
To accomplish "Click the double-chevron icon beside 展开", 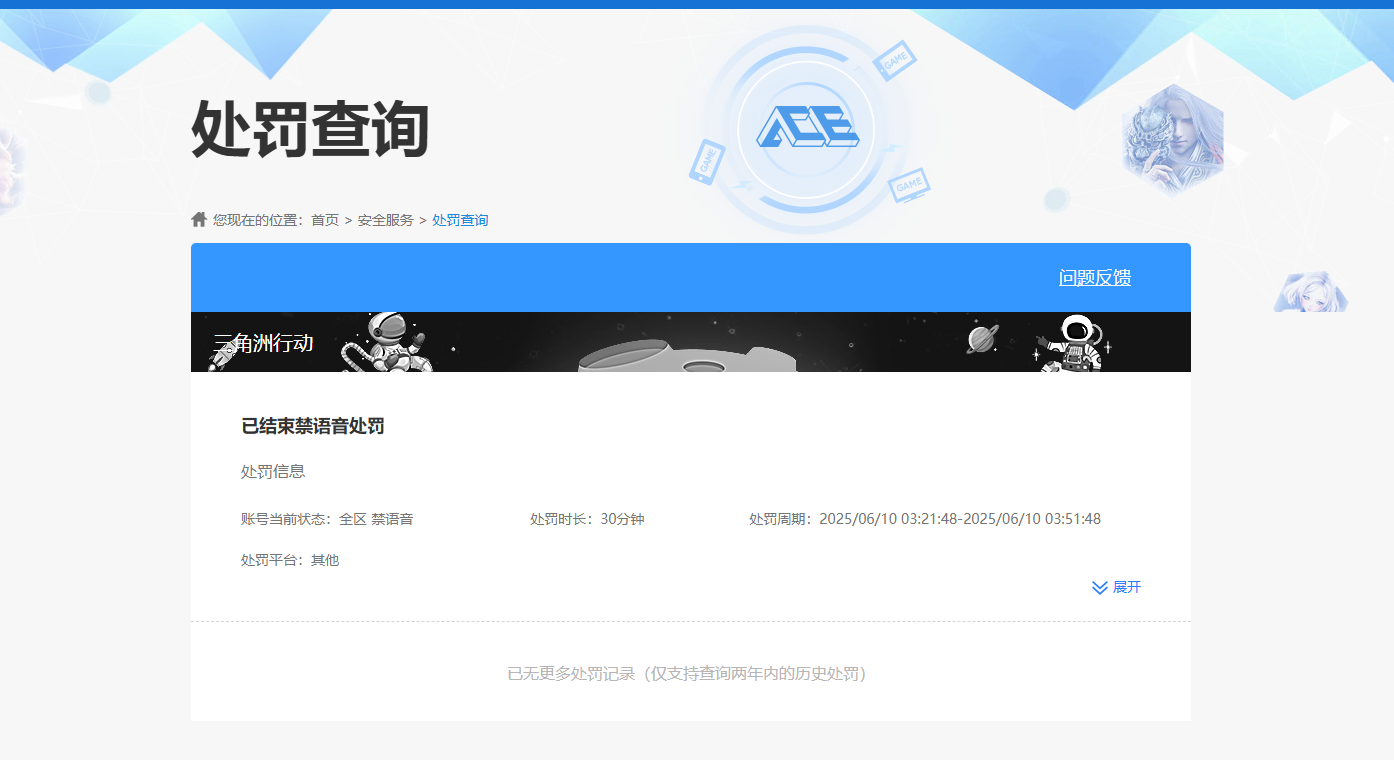I will point(1100,588).
